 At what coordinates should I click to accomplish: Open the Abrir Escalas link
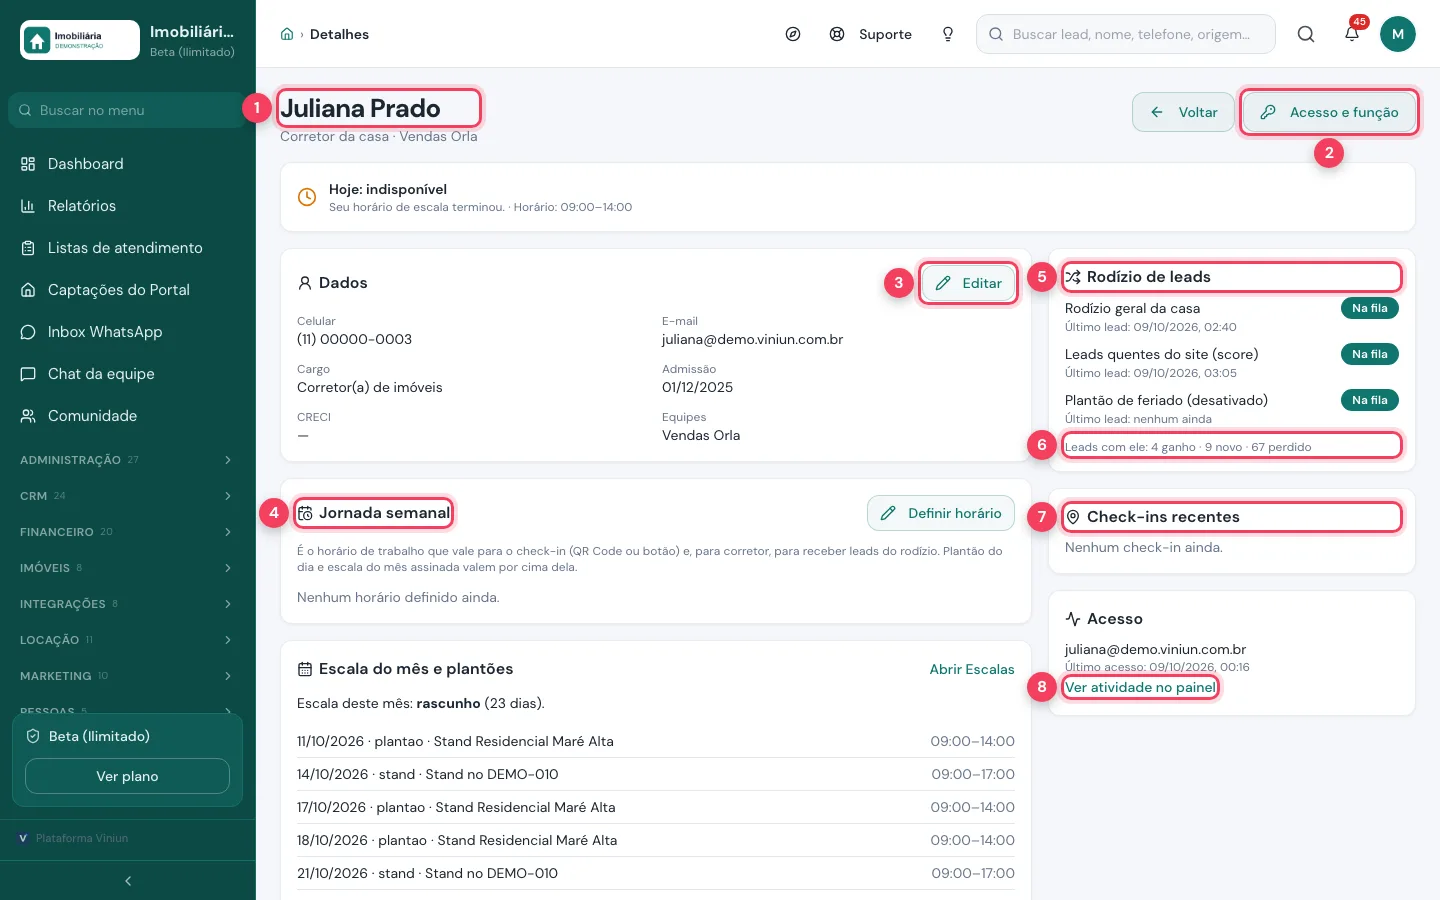(972, 669)
